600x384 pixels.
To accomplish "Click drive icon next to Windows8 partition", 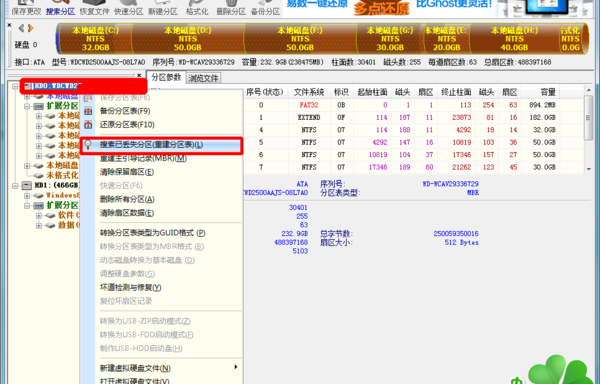I will click(38, 195).
